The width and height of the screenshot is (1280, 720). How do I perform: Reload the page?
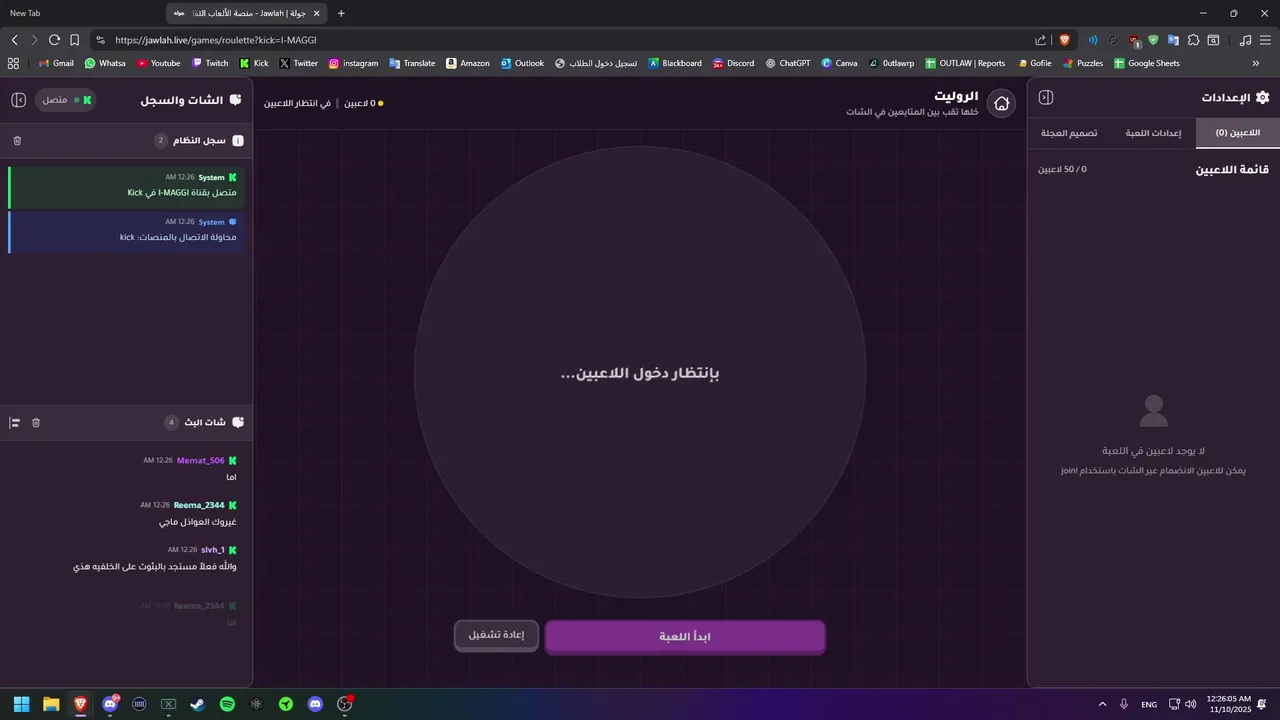(x=55, y=40)
